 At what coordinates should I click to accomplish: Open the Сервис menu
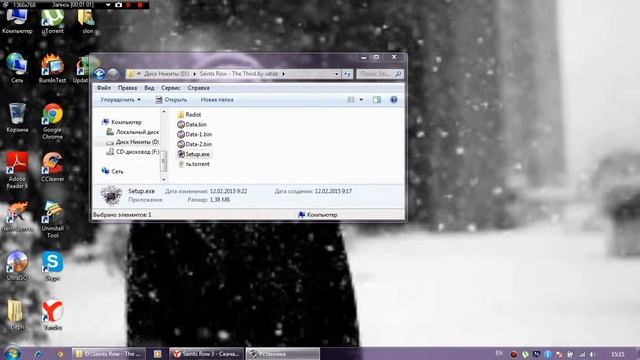(x=171, y=88)
